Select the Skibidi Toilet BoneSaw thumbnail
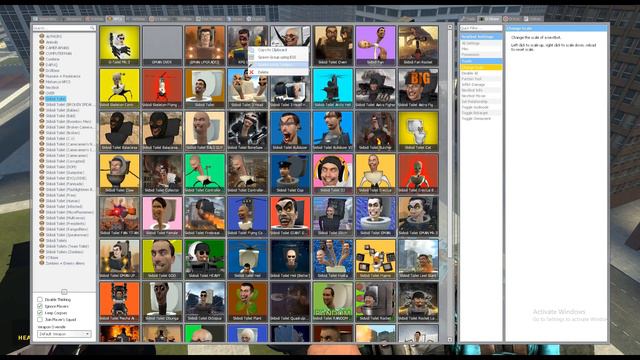Screen dimensions: 640x360 [247, 131]
